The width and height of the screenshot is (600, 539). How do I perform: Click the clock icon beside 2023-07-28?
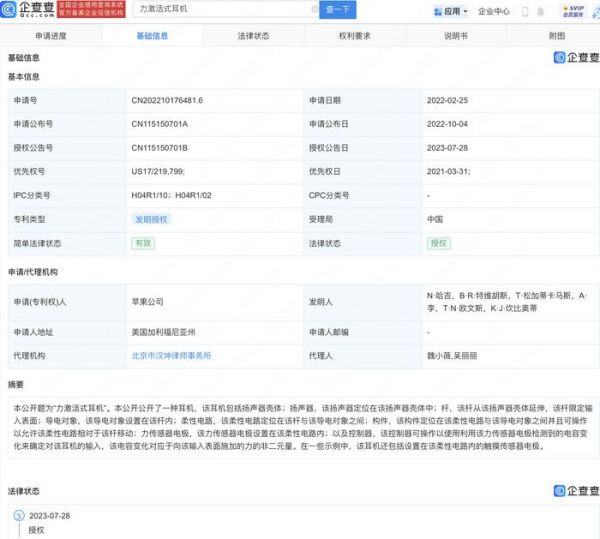click(18, 515)
